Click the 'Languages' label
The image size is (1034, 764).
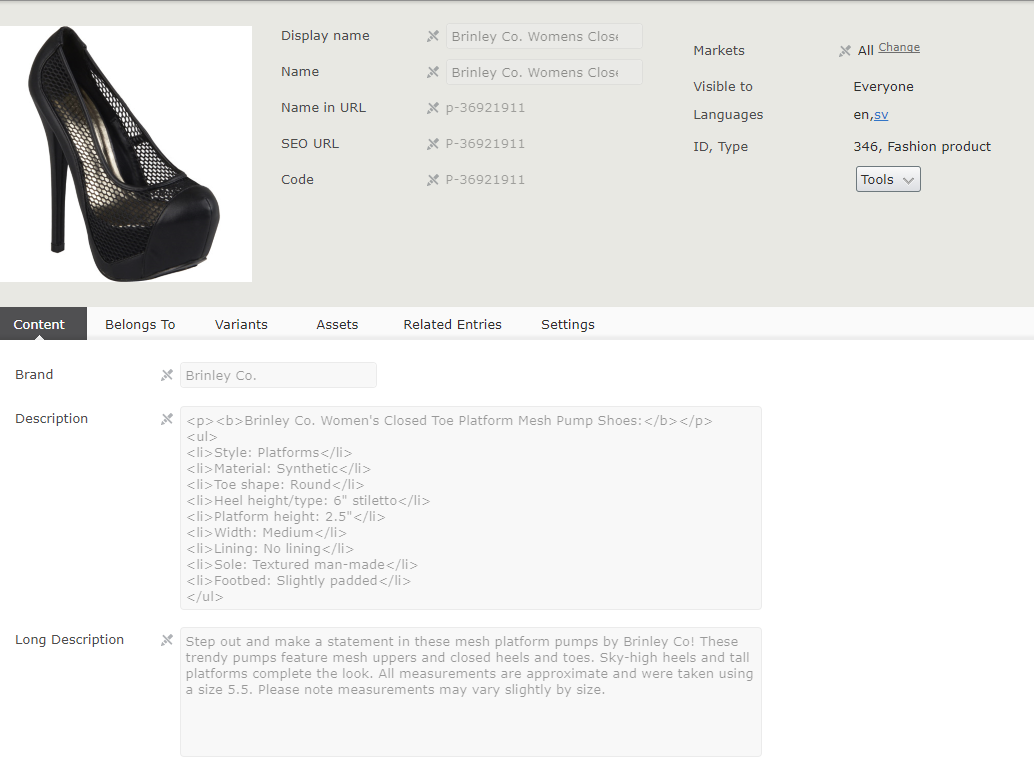pos(728,115)
